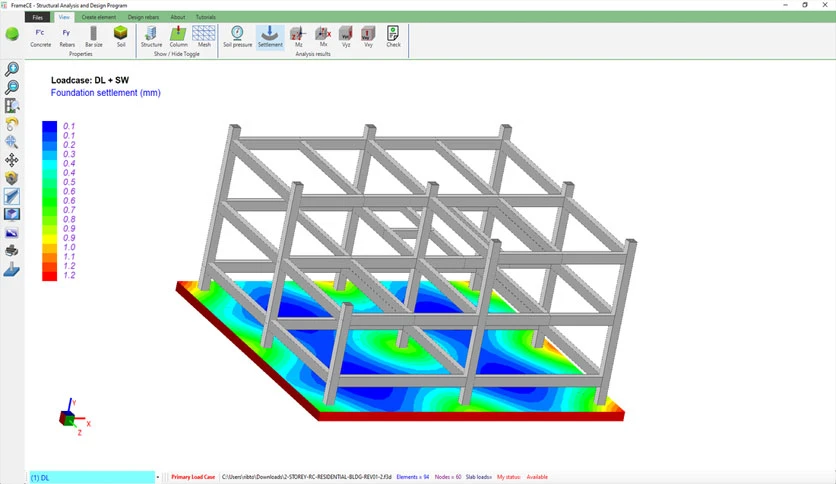Click the green sphere run button
The image size is (836, 484).
coord(12,35)
